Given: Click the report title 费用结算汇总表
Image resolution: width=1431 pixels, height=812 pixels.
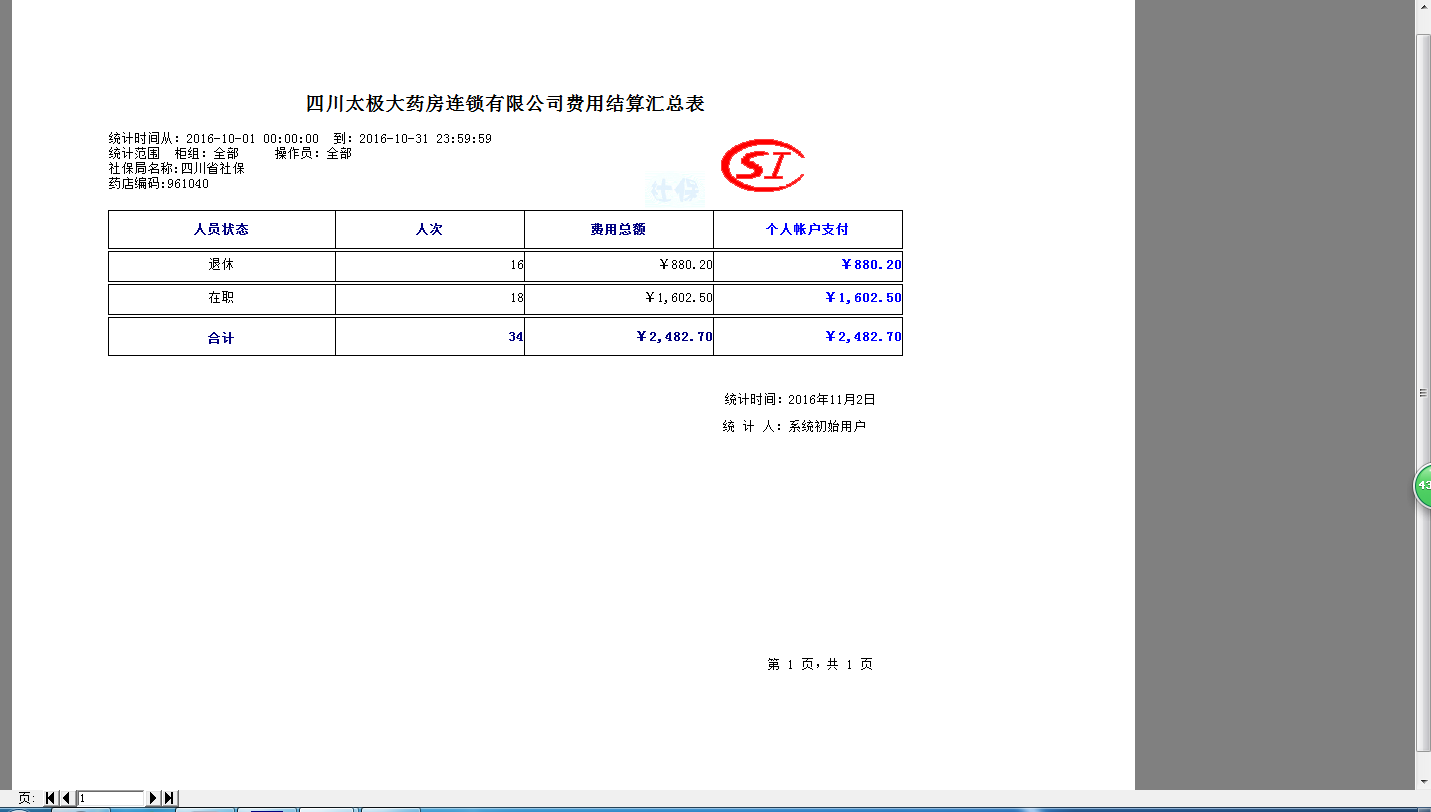Looking at the screenshot, I should [x=505, y=104].
